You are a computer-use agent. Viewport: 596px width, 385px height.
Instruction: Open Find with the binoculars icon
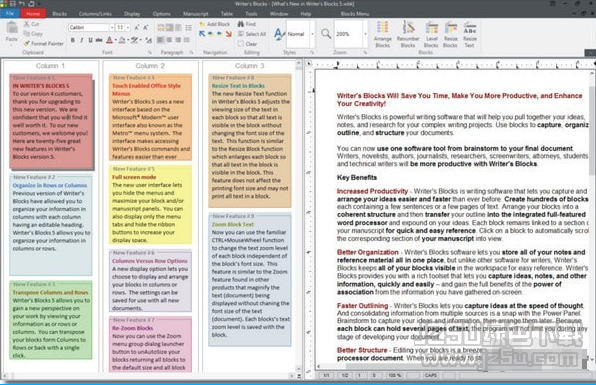click(x=247, y=24)
